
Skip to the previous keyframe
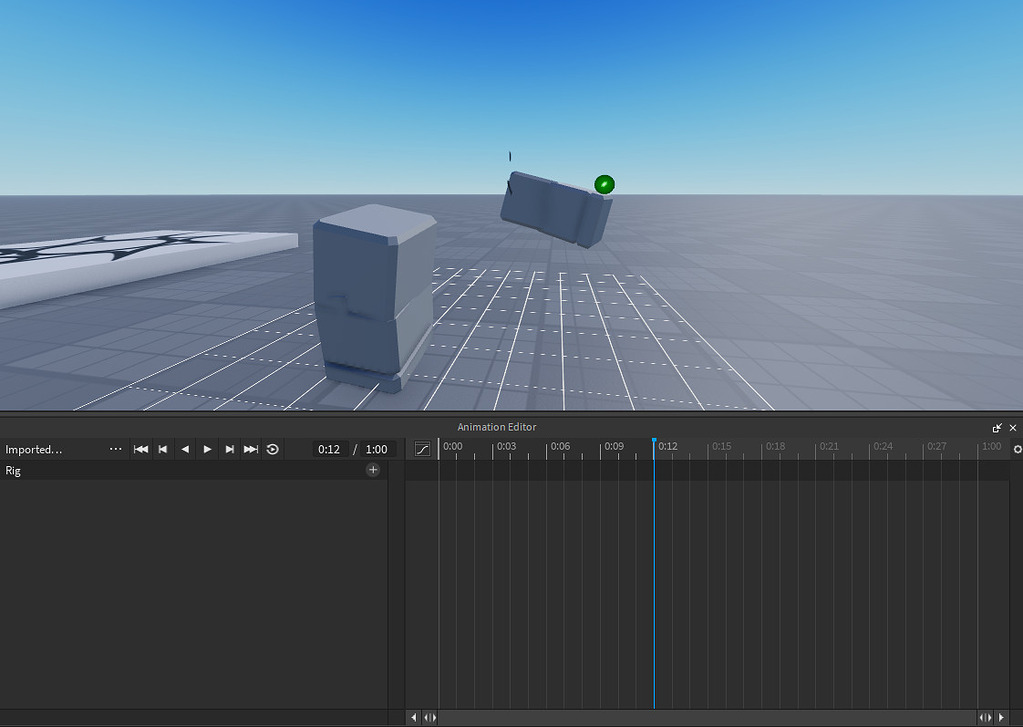point(162,449)
